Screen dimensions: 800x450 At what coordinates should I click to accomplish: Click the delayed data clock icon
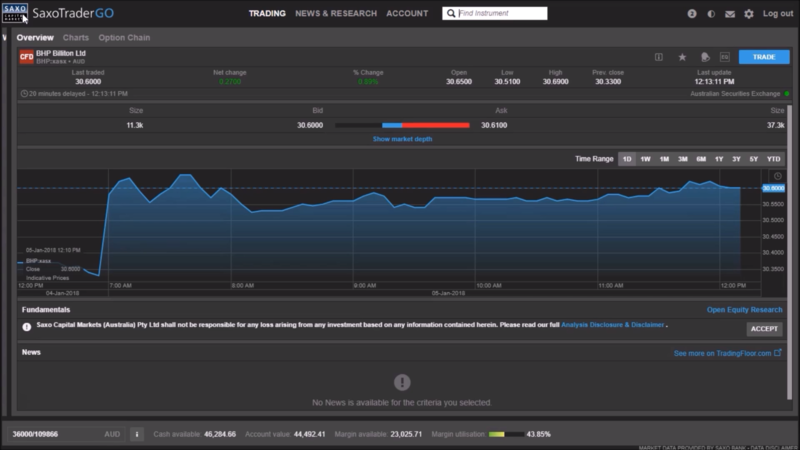point(24,93)
